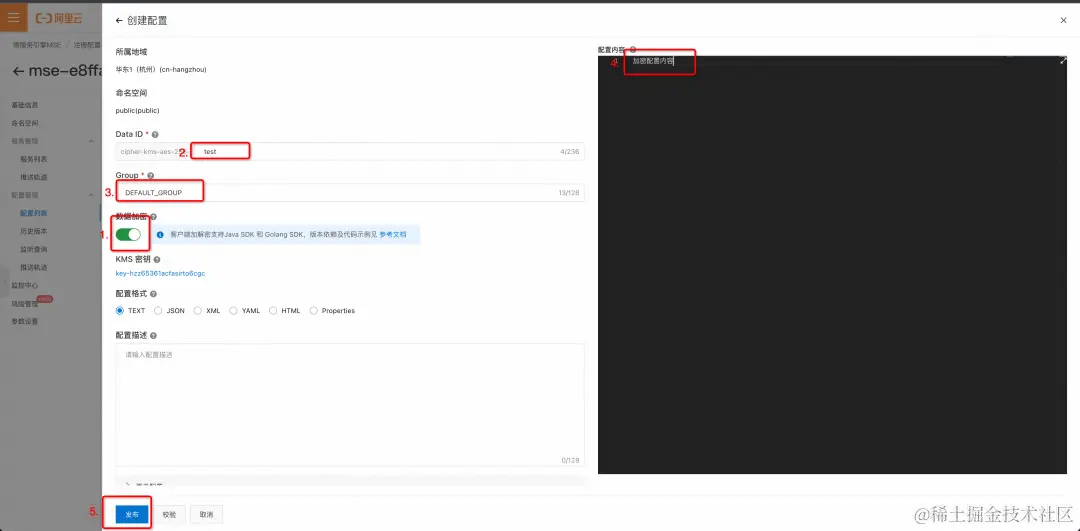This screenshot has width=1080, height=531.
Task: Collapse the 服务管理 sidebar section
Action: pyautogui.click(x=92, y=141)
